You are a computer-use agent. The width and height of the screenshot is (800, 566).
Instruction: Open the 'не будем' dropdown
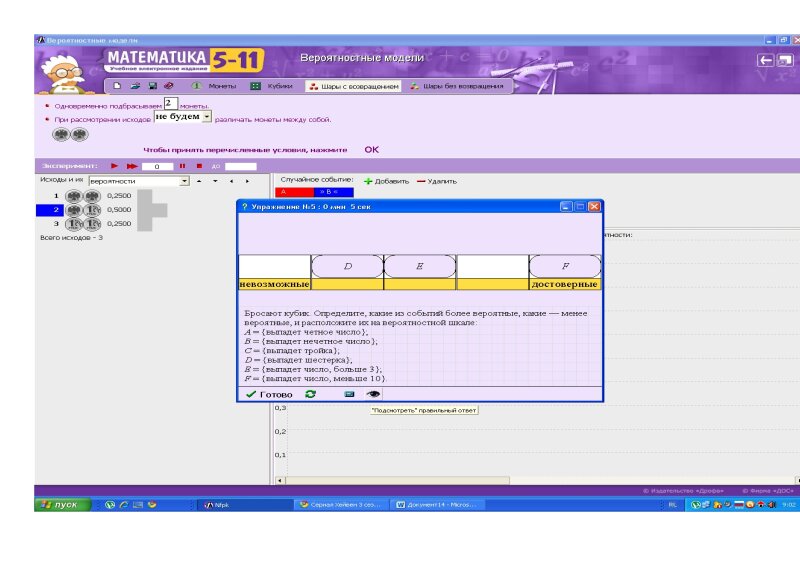pyautogui.click(x=207, y=118)
